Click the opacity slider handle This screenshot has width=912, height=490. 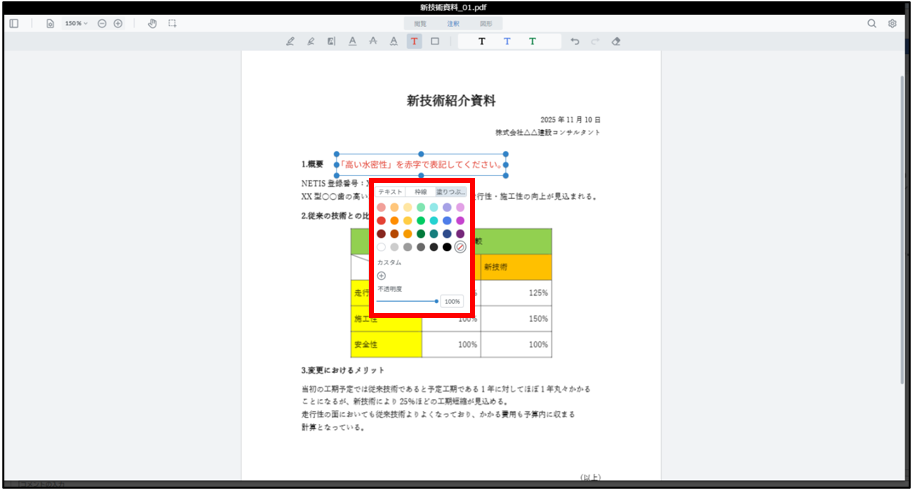[436, 301]
